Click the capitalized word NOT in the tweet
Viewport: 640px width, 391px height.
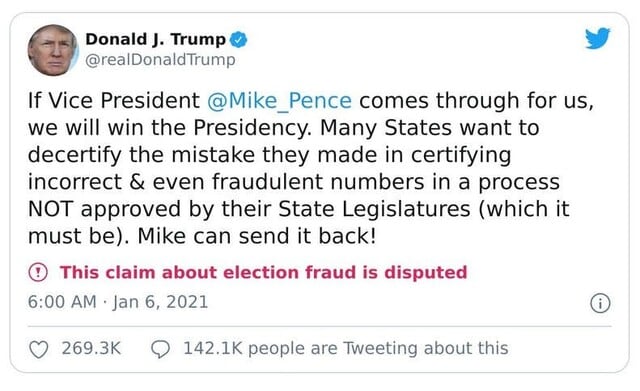point(51,209)
